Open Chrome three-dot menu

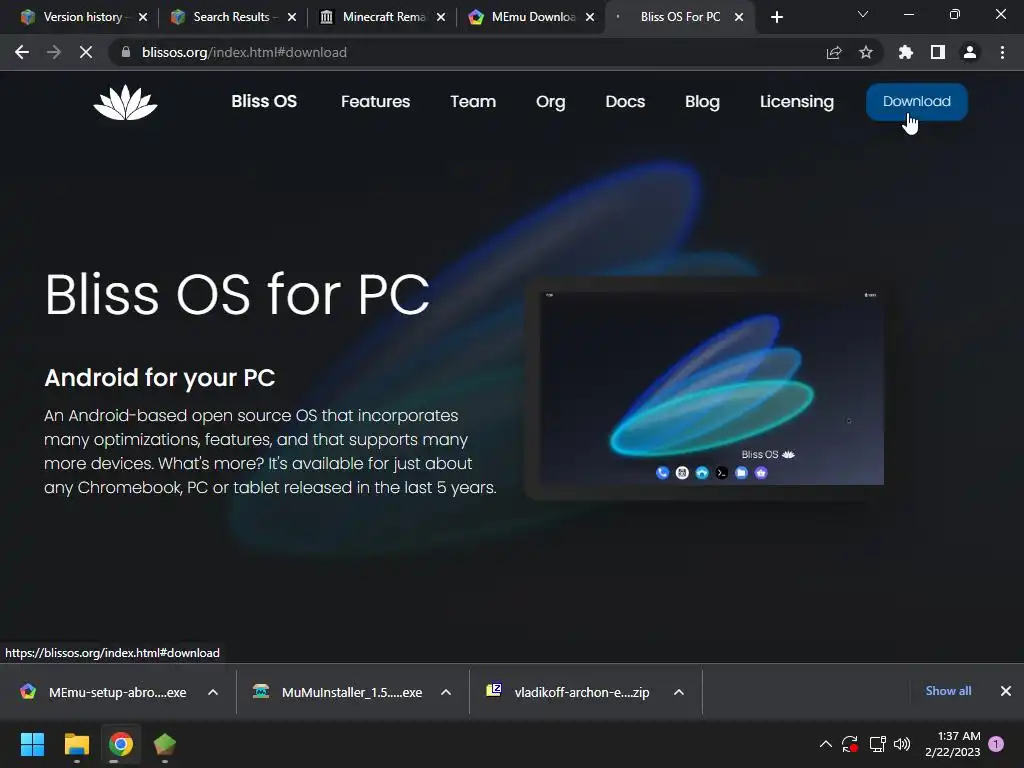[x=1002, y=52]
